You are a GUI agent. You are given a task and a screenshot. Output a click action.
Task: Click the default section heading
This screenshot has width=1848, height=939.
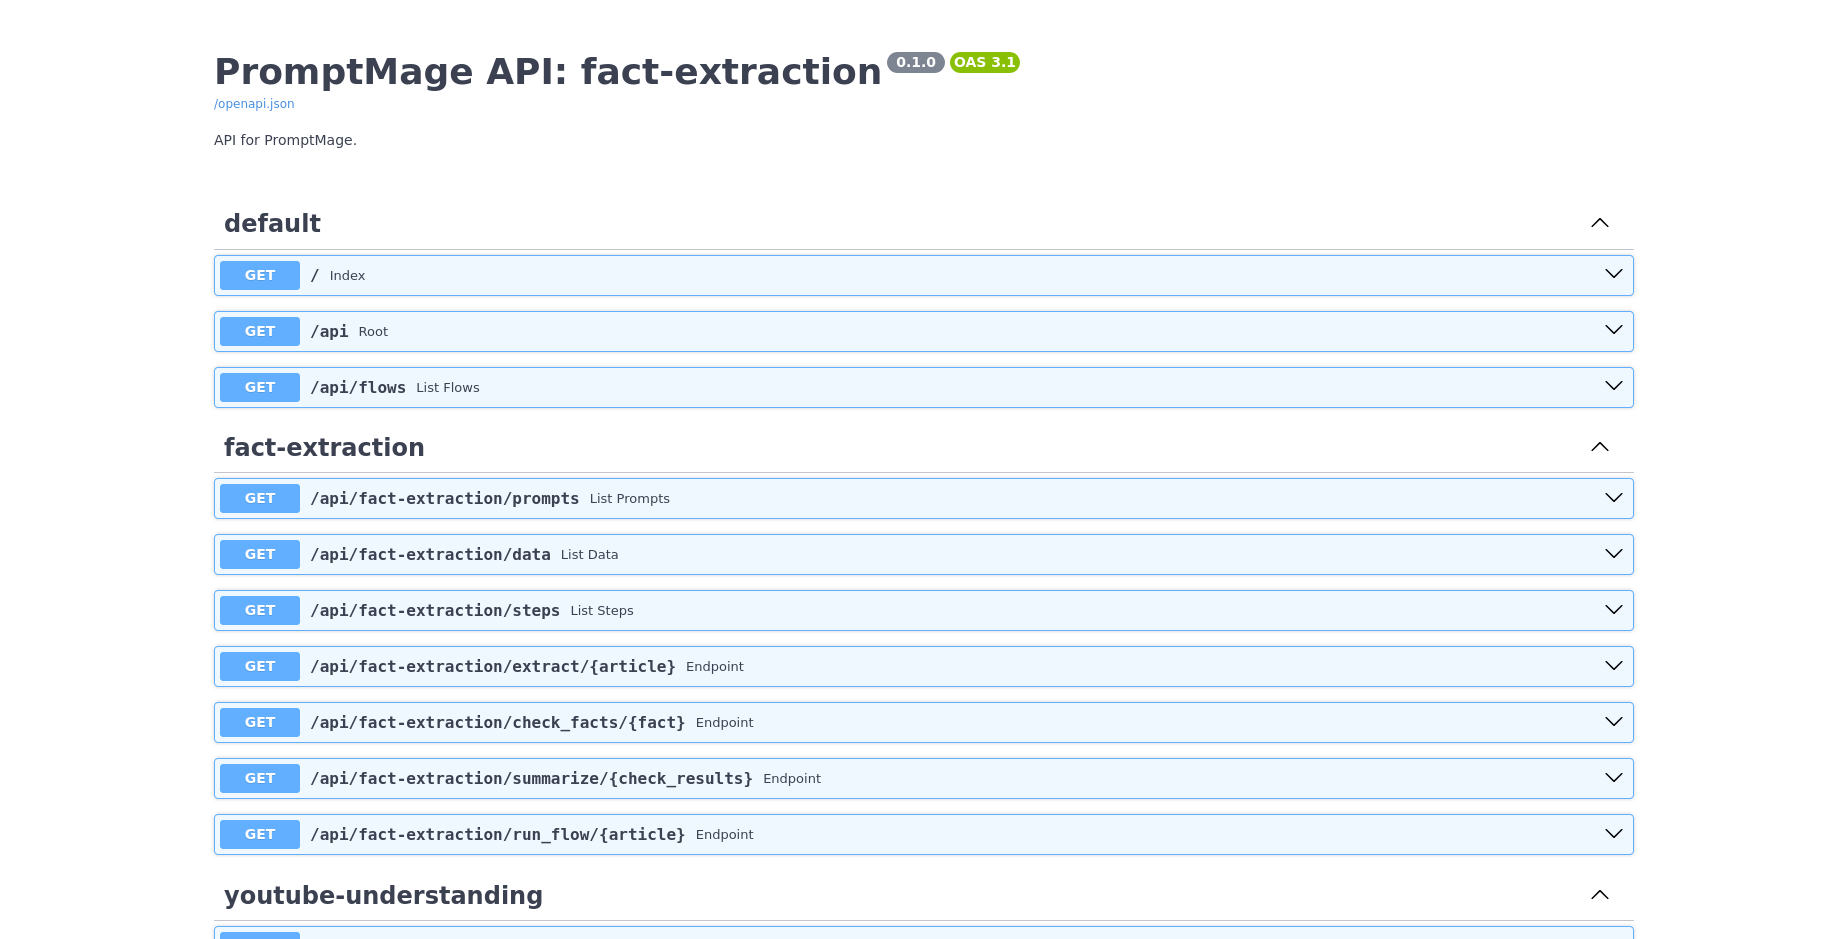272,223
